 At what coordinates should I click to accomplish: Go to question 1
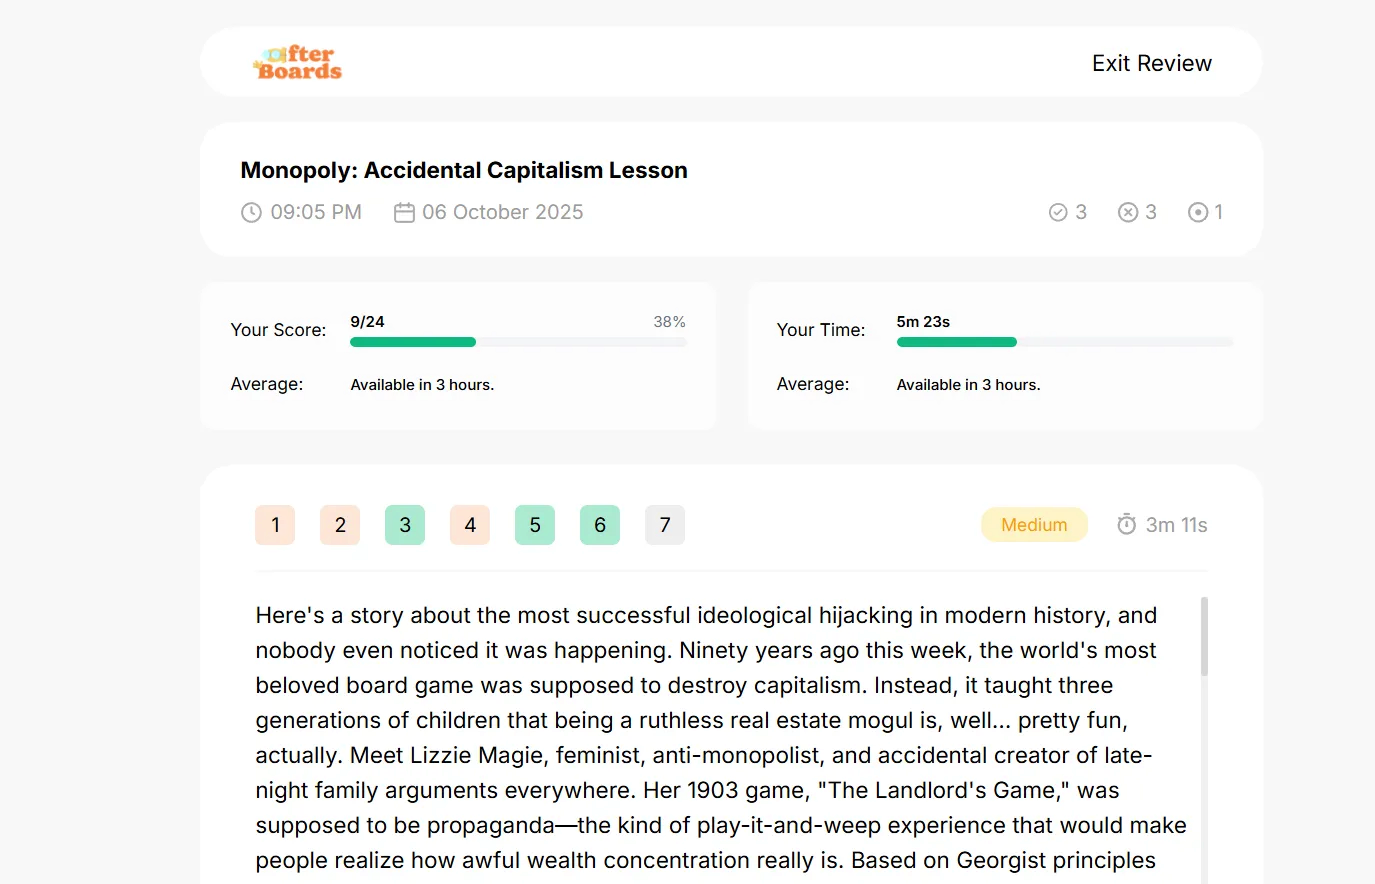pyautogui.click(x=275, y=525)
